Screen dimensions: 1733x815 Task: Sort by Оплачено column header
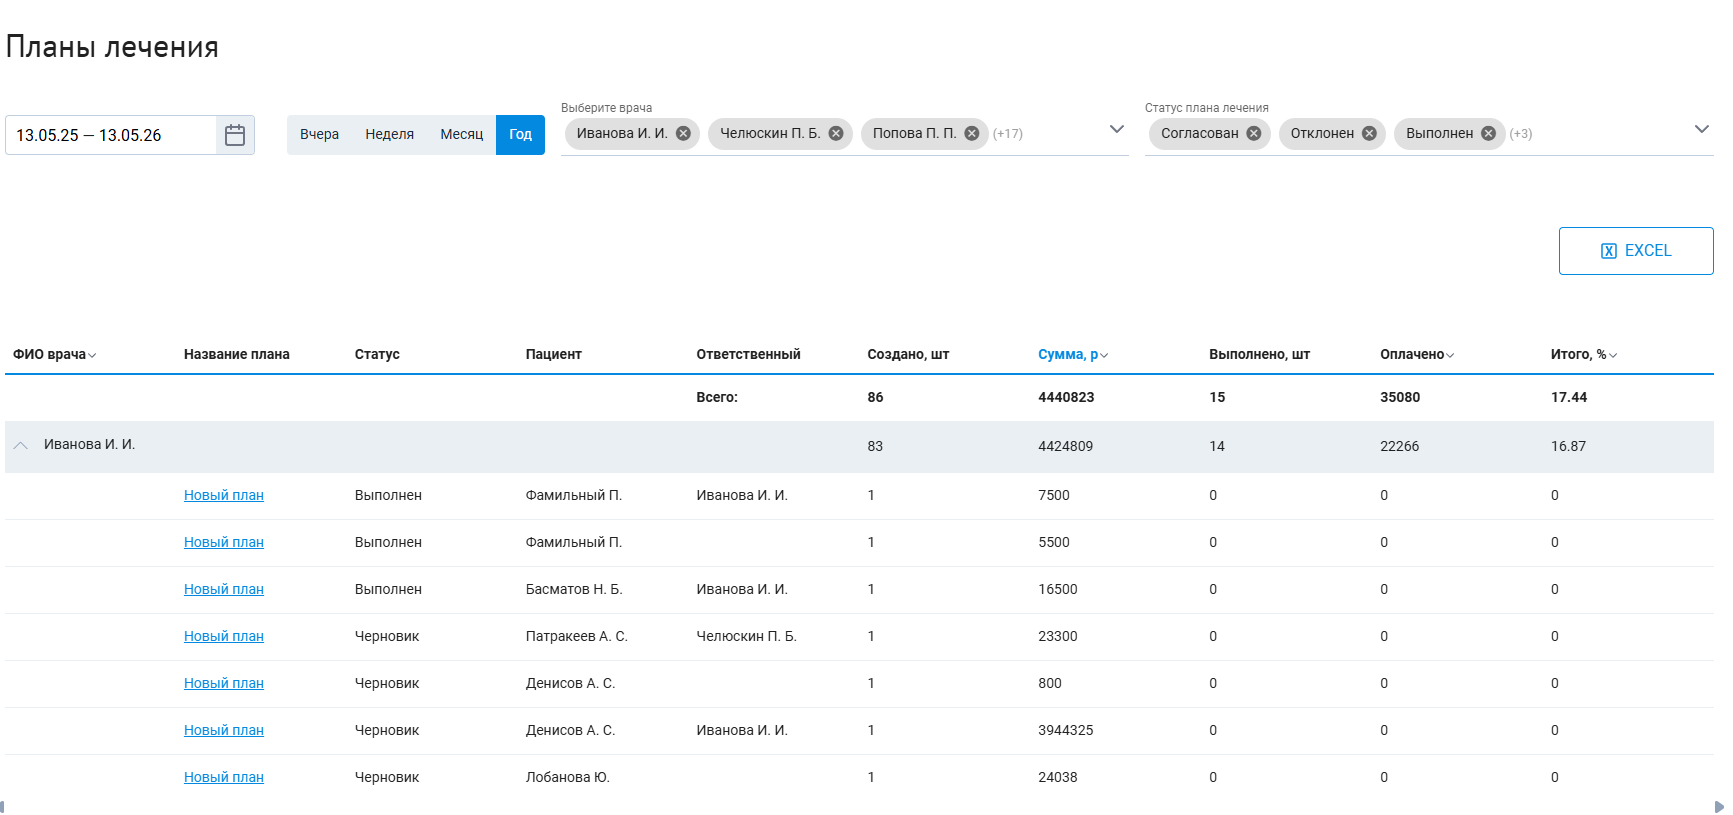[x=1417, y=354]
